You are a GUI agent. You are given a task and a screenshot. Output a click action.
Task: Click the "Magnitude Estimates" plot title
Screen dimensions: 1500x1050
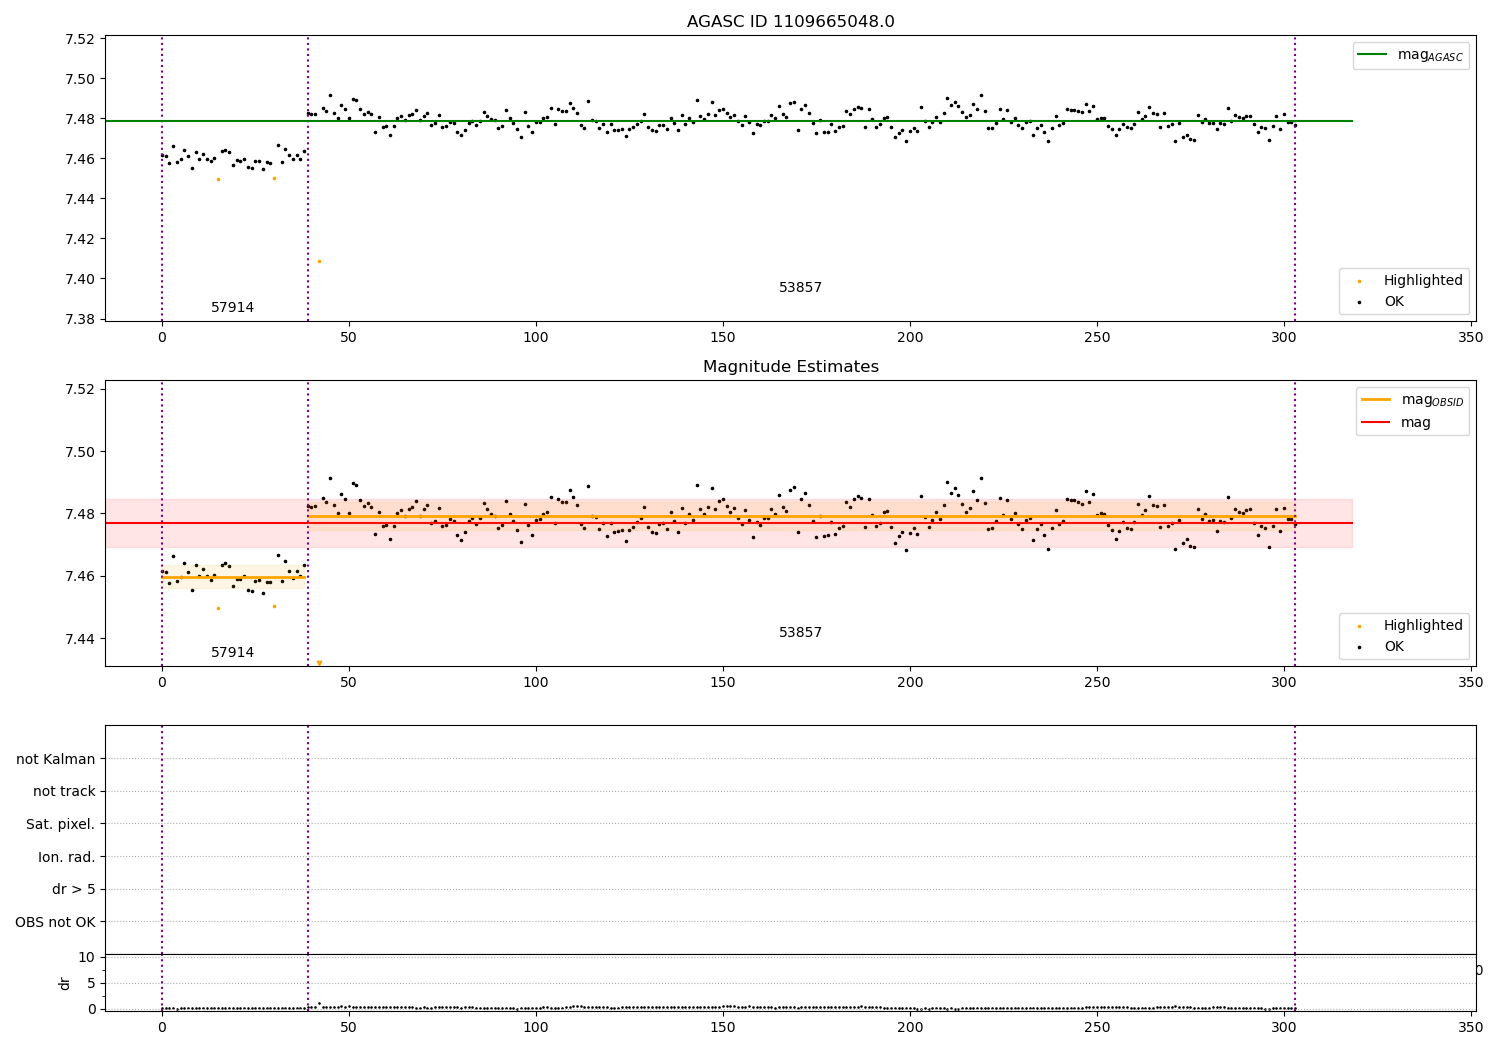pos(790,367)
